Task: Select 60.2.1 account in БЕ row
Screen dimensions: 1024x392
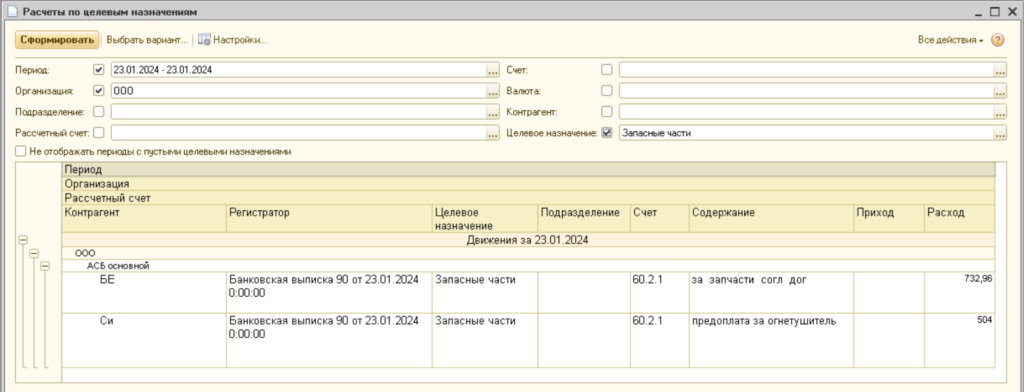Action: (x=660, y=293)
